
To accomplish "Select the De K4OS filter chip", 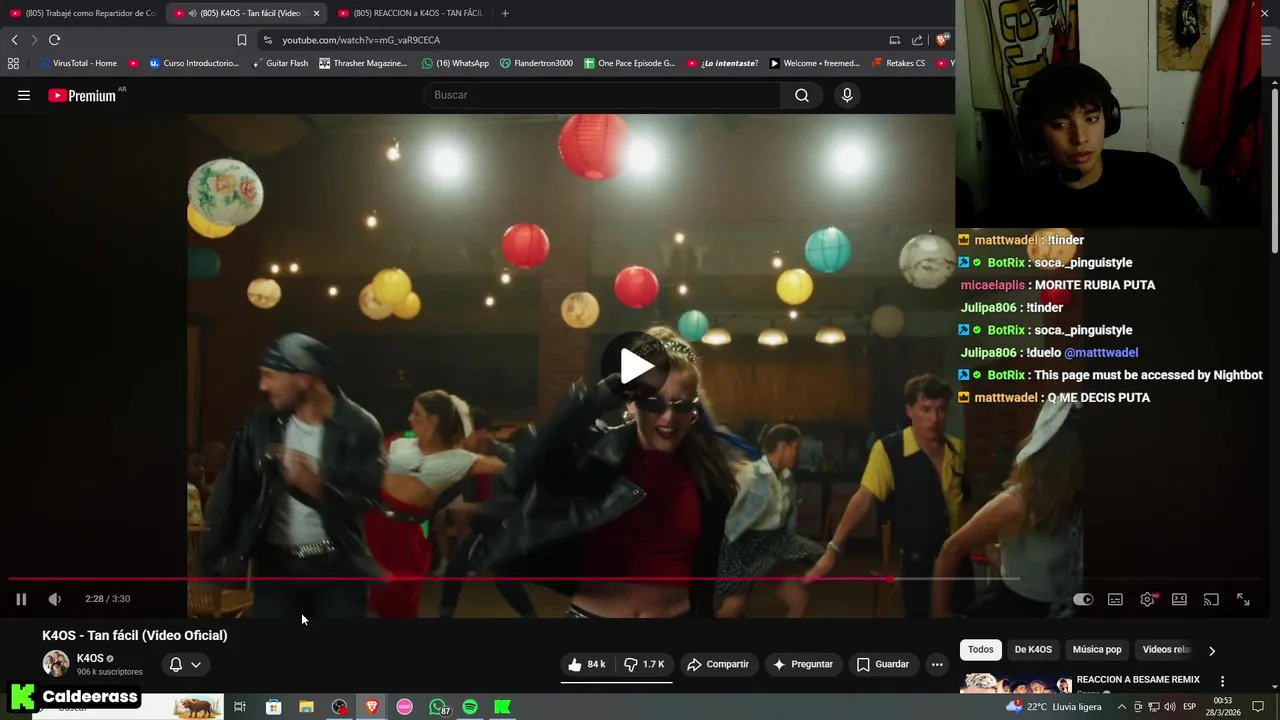I will [1033, 649].
